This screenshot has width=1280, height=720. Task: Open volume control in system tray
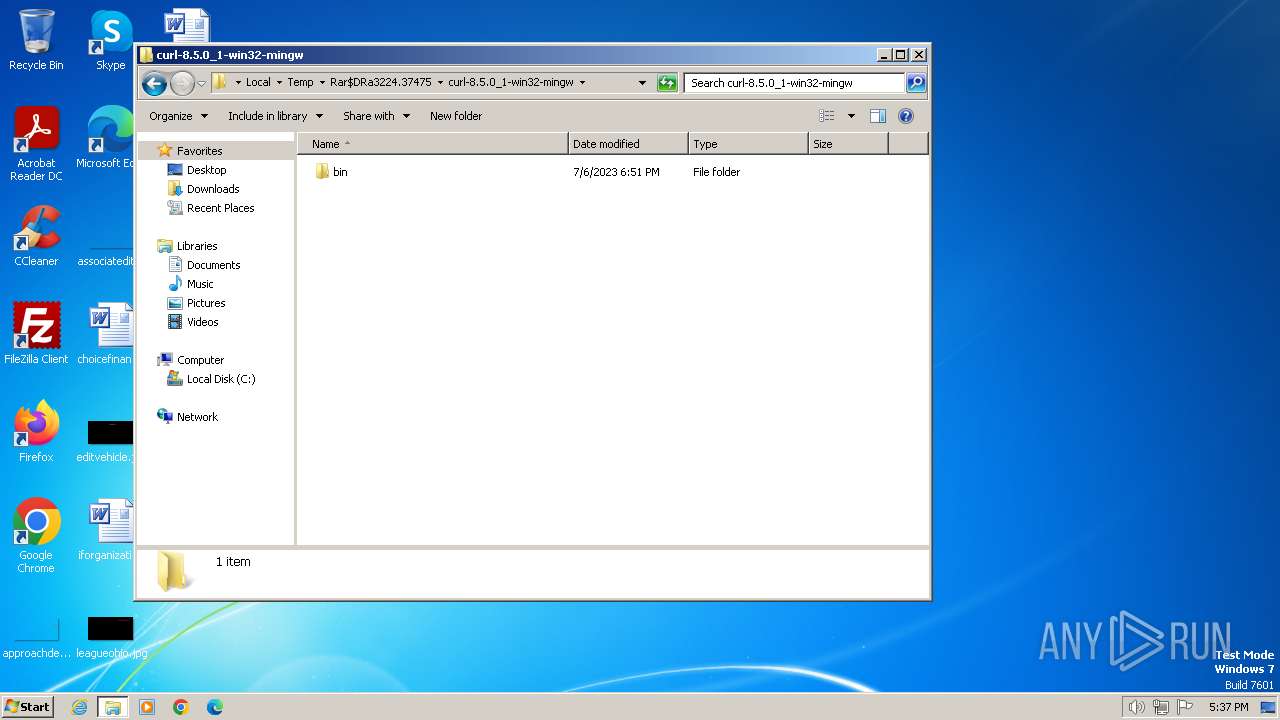coord(1136,707)
